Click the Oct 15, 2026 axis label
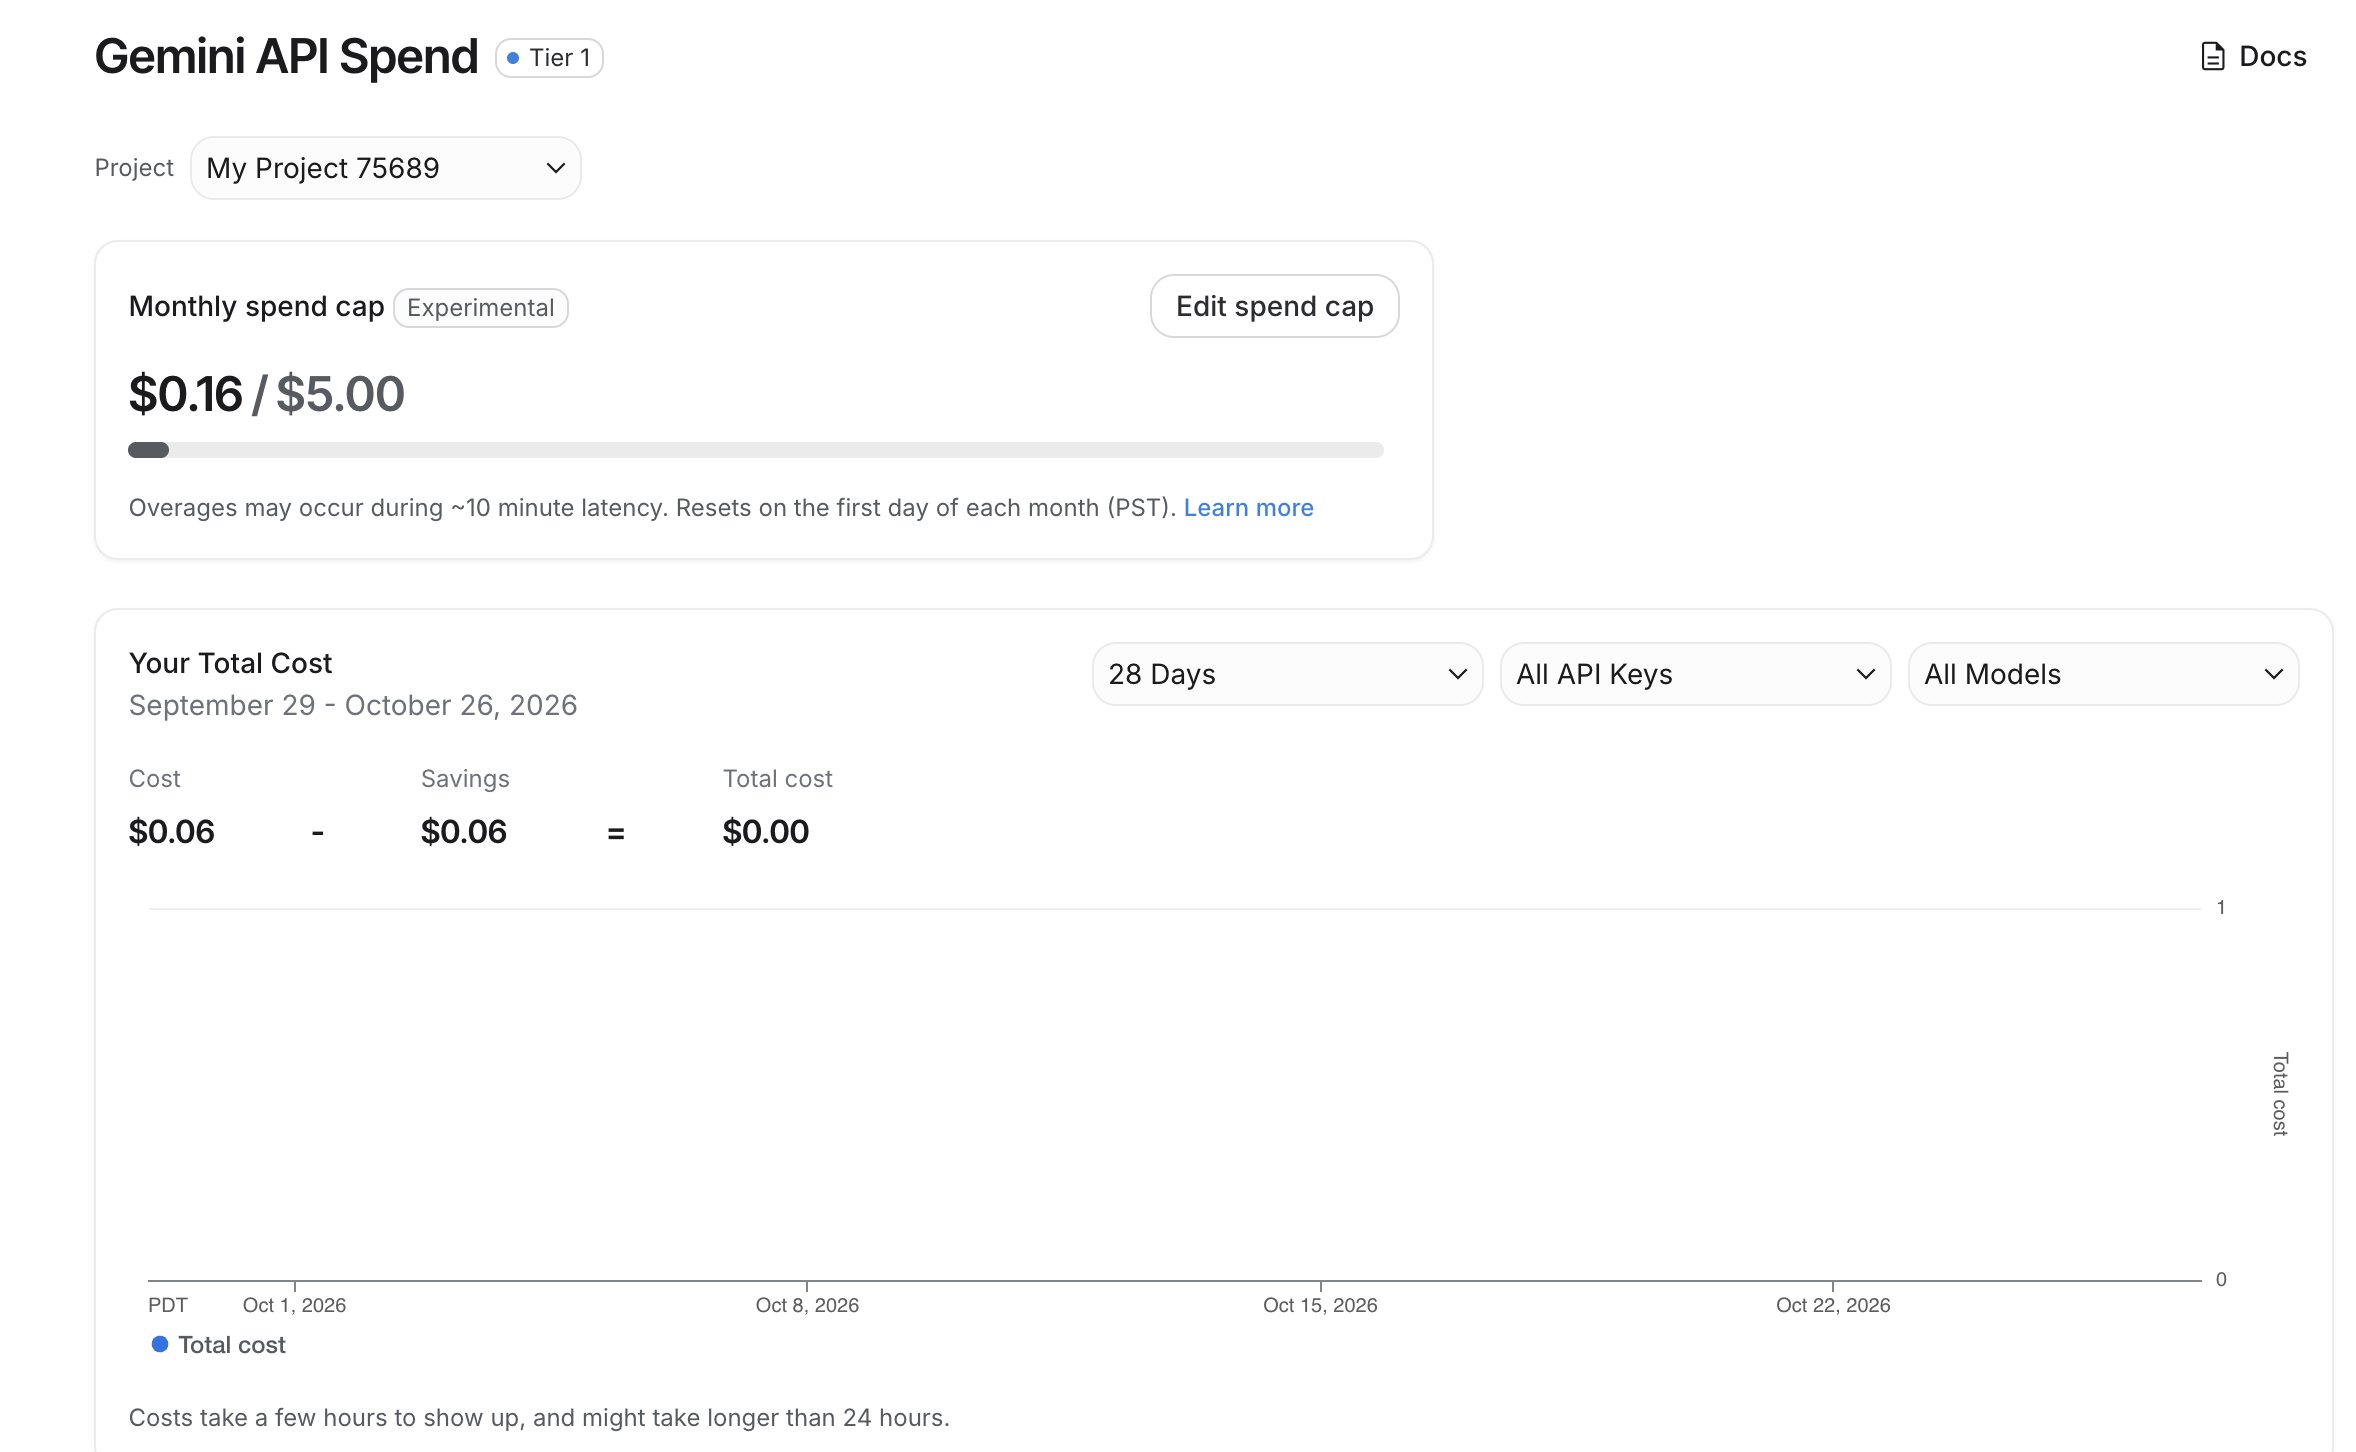 [x=1320, y=1305]
